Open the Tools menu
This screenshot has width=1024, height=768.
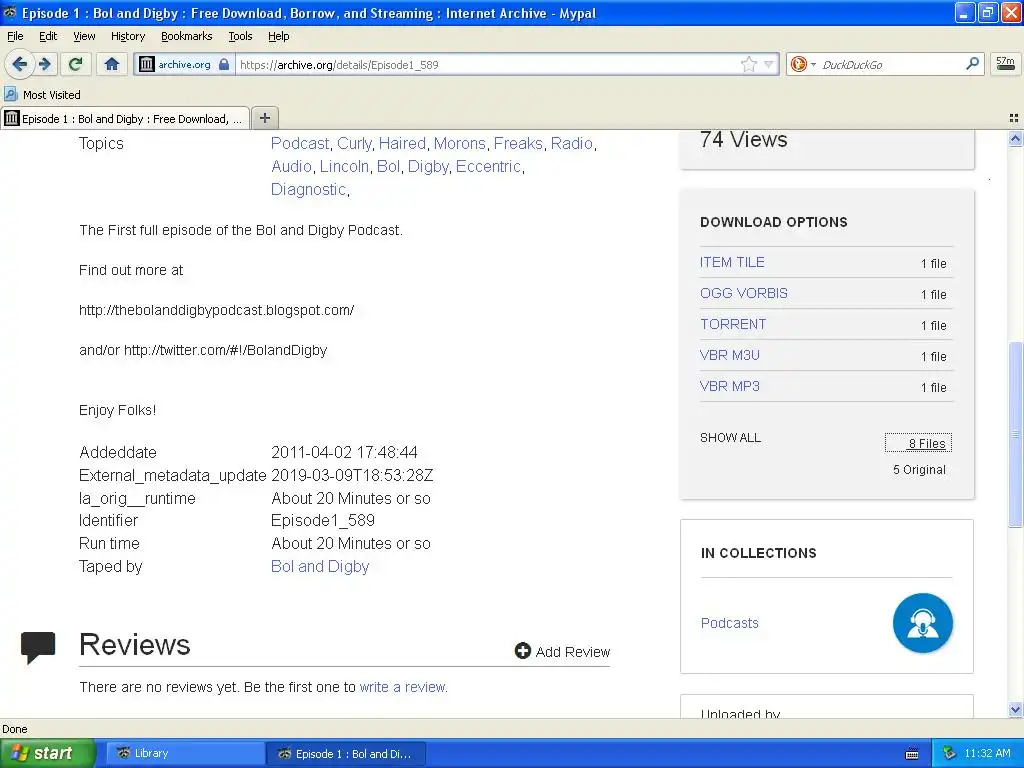click(240, 36)
